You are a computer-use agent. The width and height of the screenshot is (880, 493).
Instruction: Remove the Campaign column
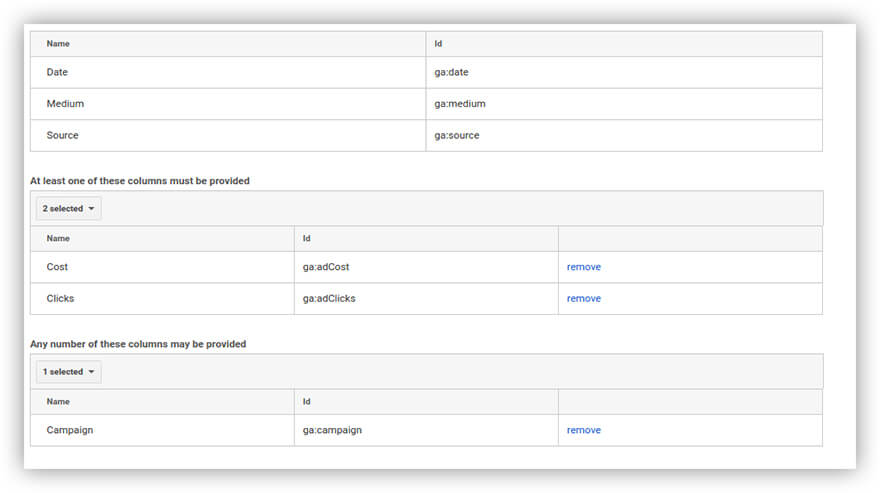pyautogui.click(x=584, y=430)
